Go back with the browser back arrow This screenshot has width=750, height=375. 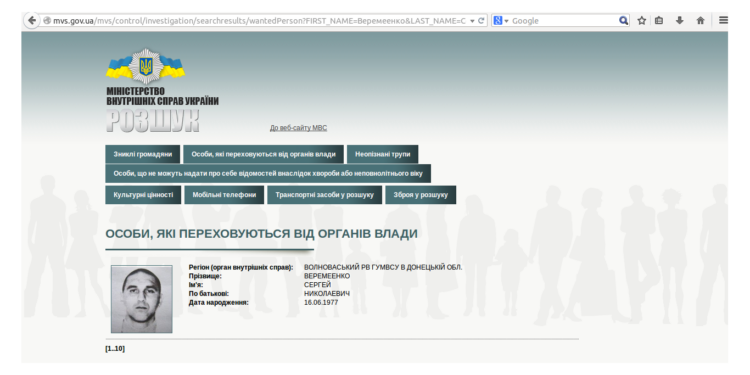coord(32,21)
